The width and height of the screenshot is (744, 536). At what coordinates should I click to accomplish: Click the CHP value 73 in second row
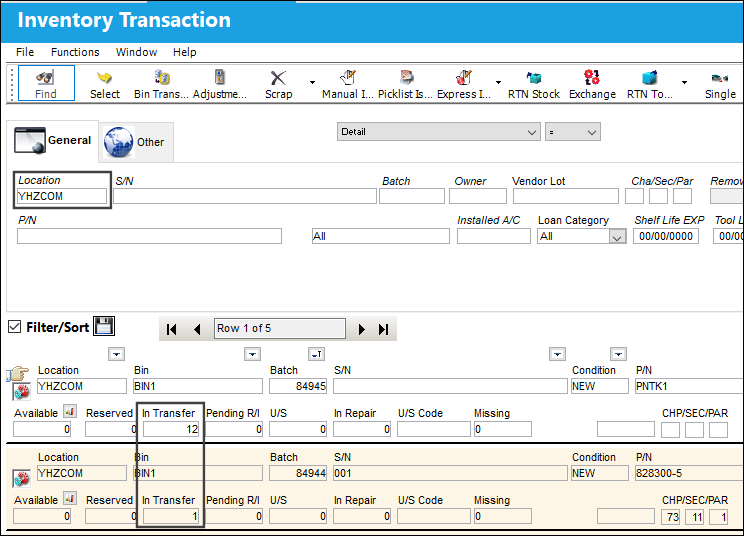click(x=670, y=517)
